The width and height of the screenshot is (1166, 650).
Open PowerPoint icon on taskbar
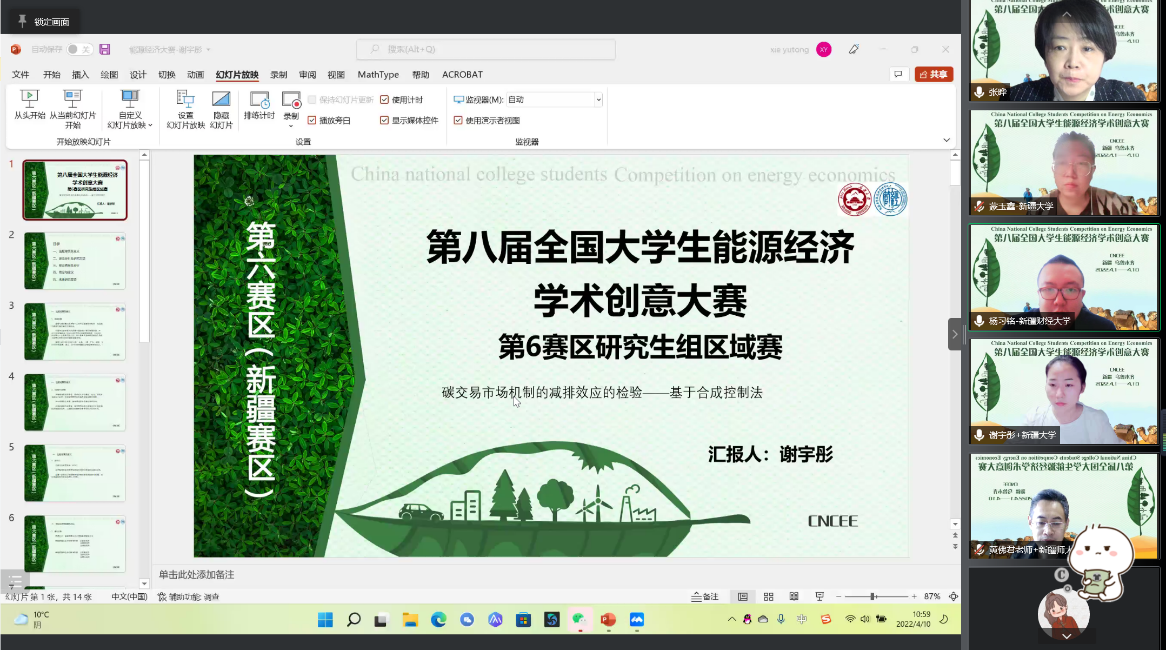[x=608, y=620]
